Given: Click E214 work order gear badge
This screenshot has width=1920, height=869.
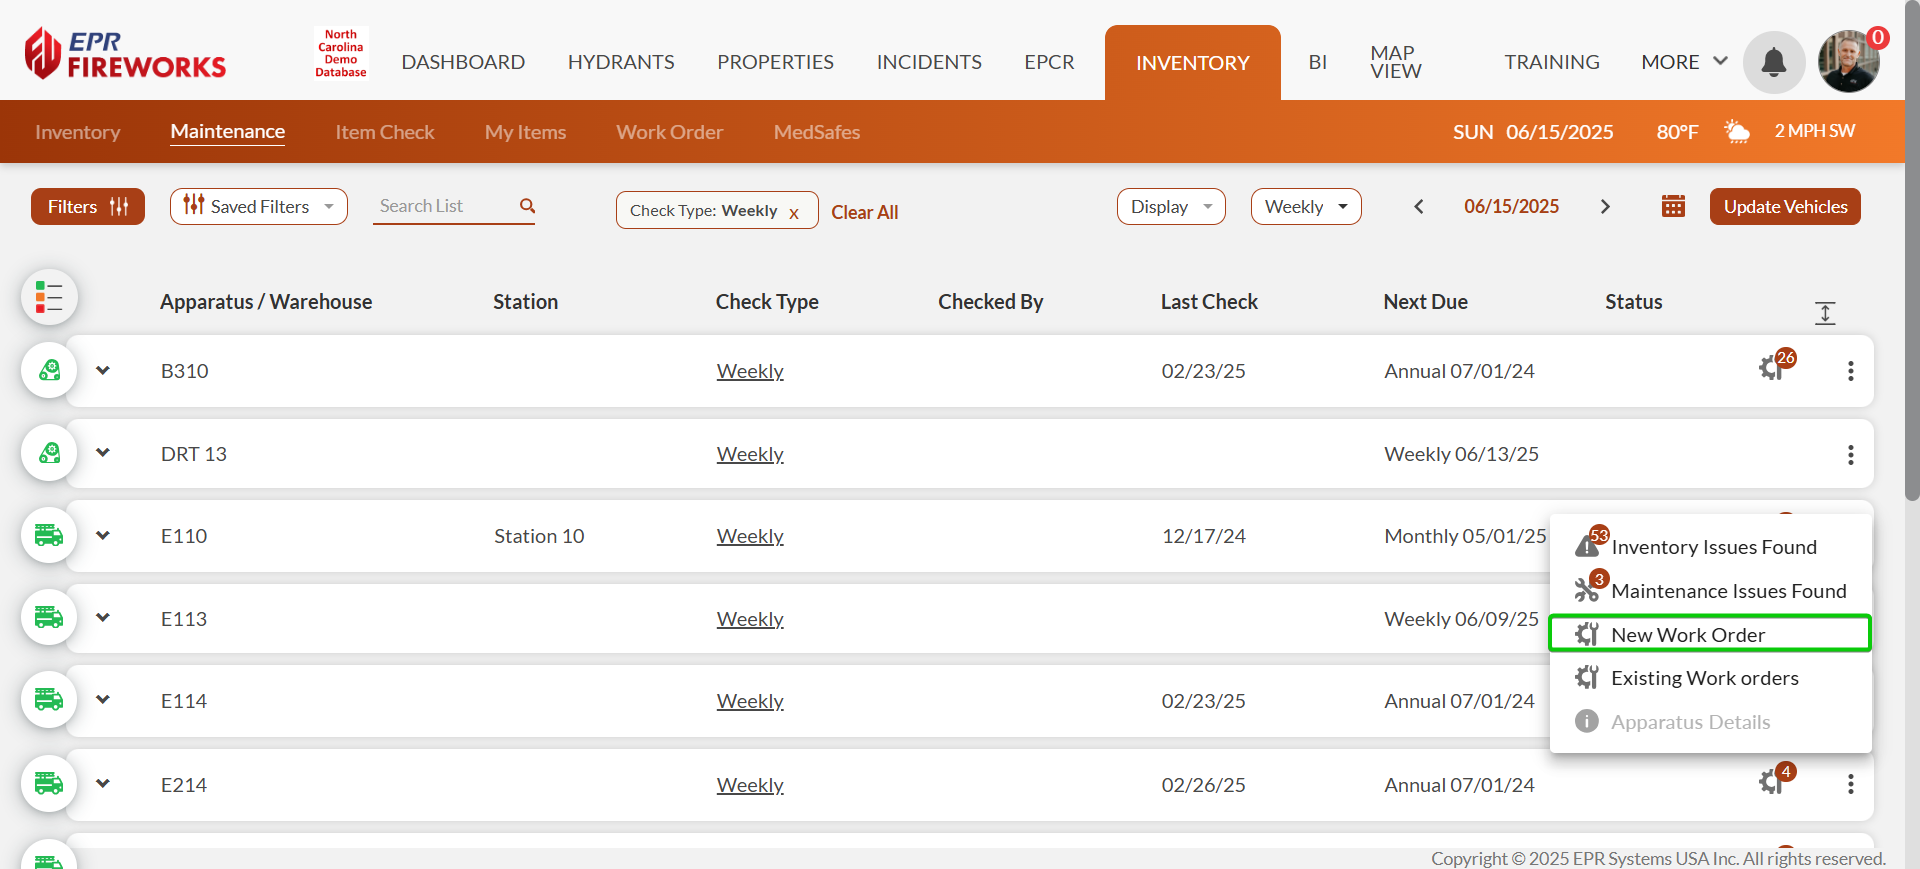Looking at the screenshot, I should [x=1773, y=781].
